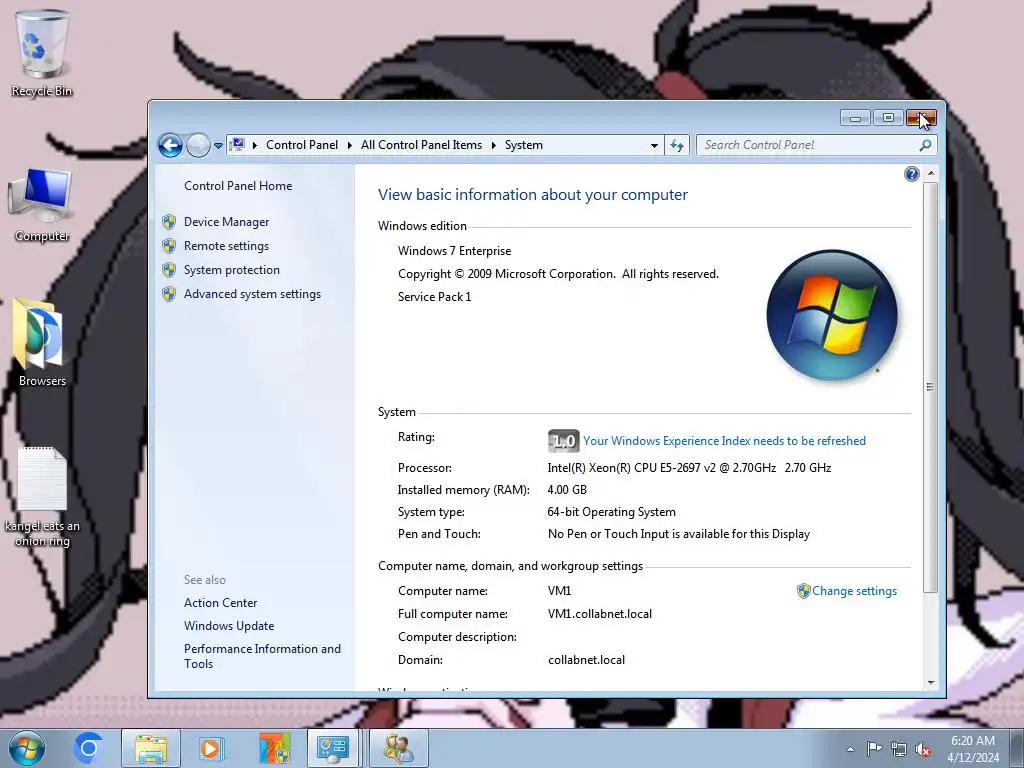Open Device Manager link
This screenshot has width=1024, height=768.
click(x=226, y=222)
